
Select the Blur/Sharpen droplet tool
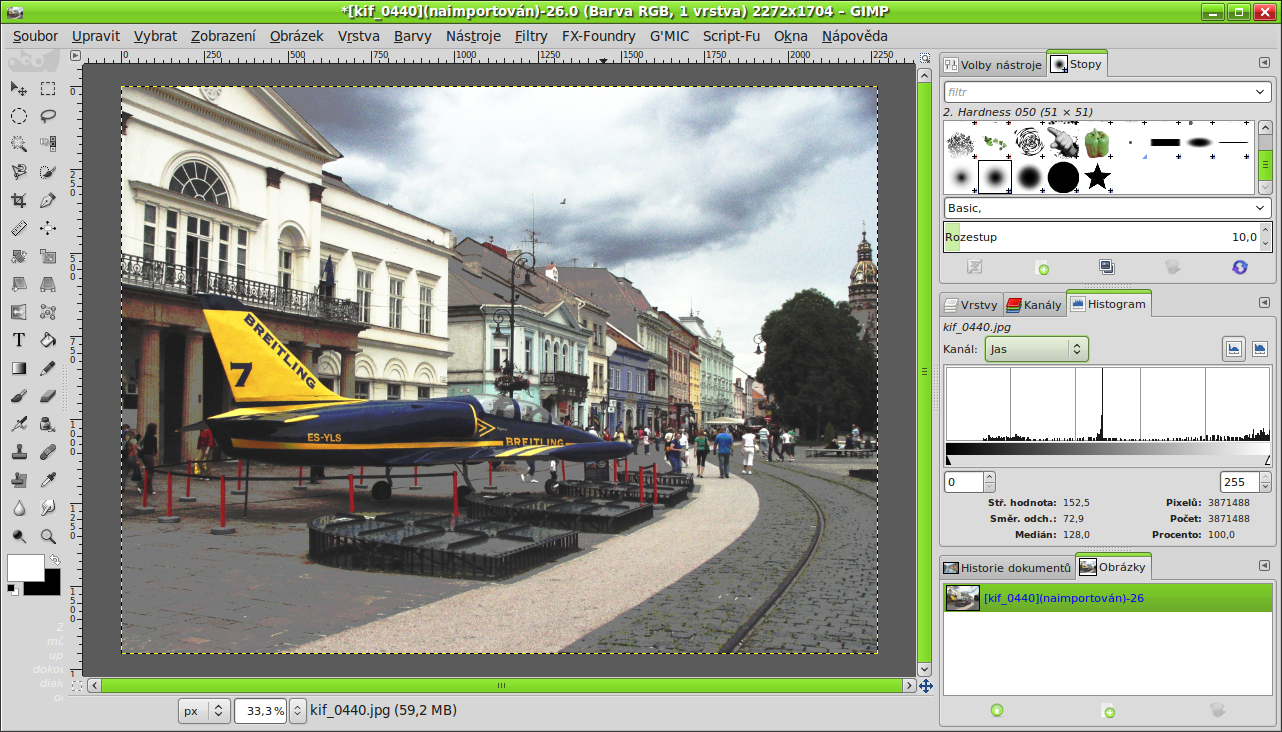coord(19,508)
